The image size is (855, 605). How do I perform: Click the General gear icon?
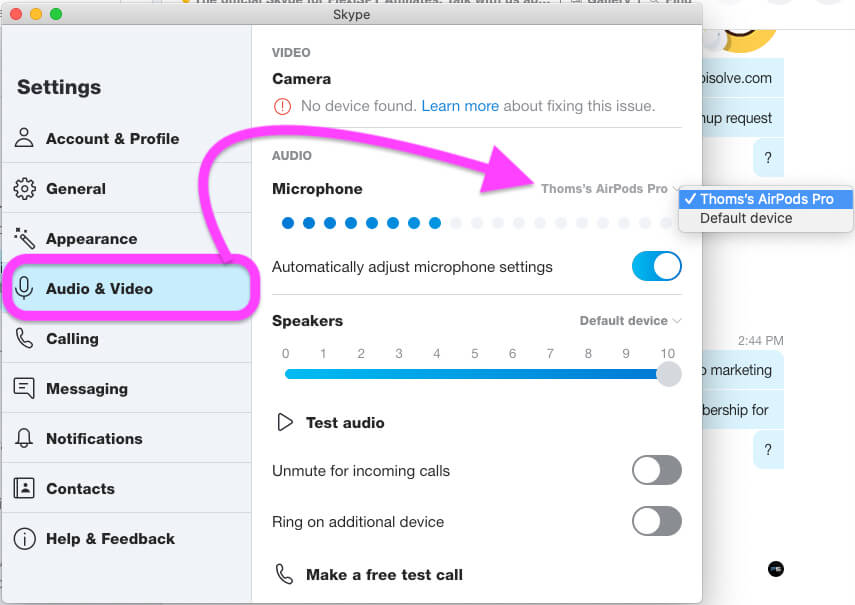(x=24, y=189)
